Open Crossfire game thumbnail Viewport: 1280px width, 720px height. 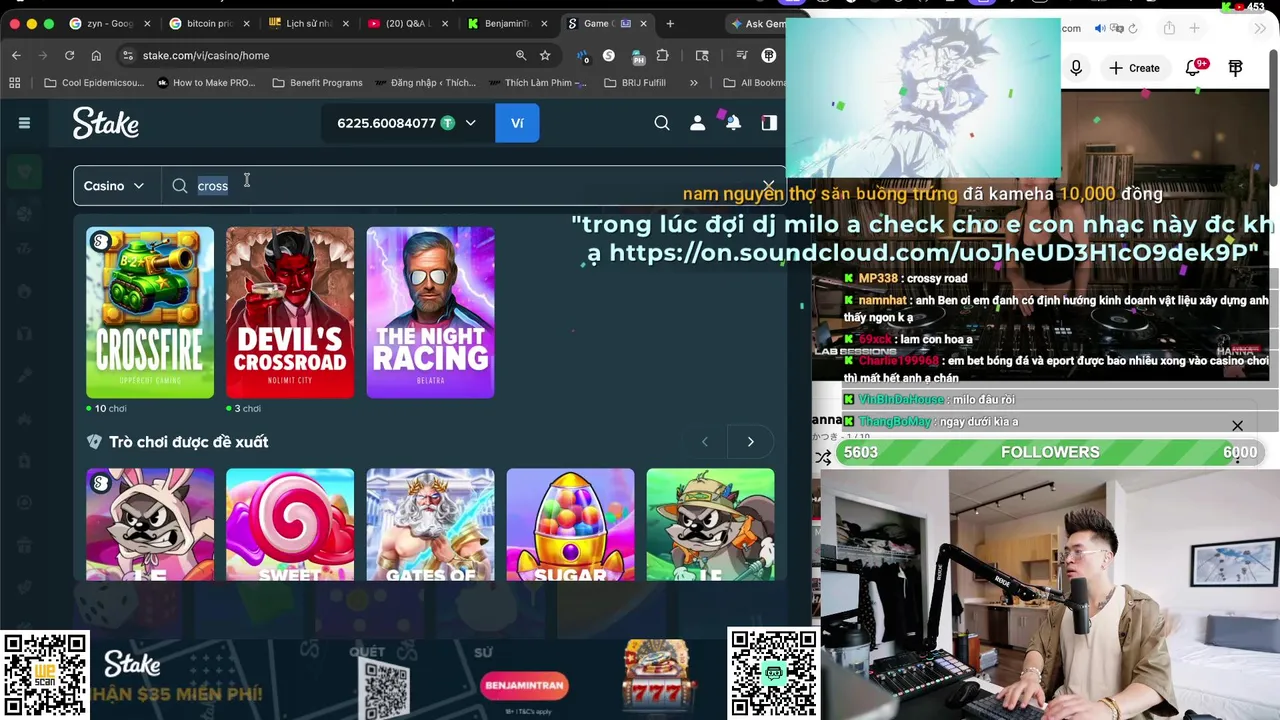tap(150, 312)
